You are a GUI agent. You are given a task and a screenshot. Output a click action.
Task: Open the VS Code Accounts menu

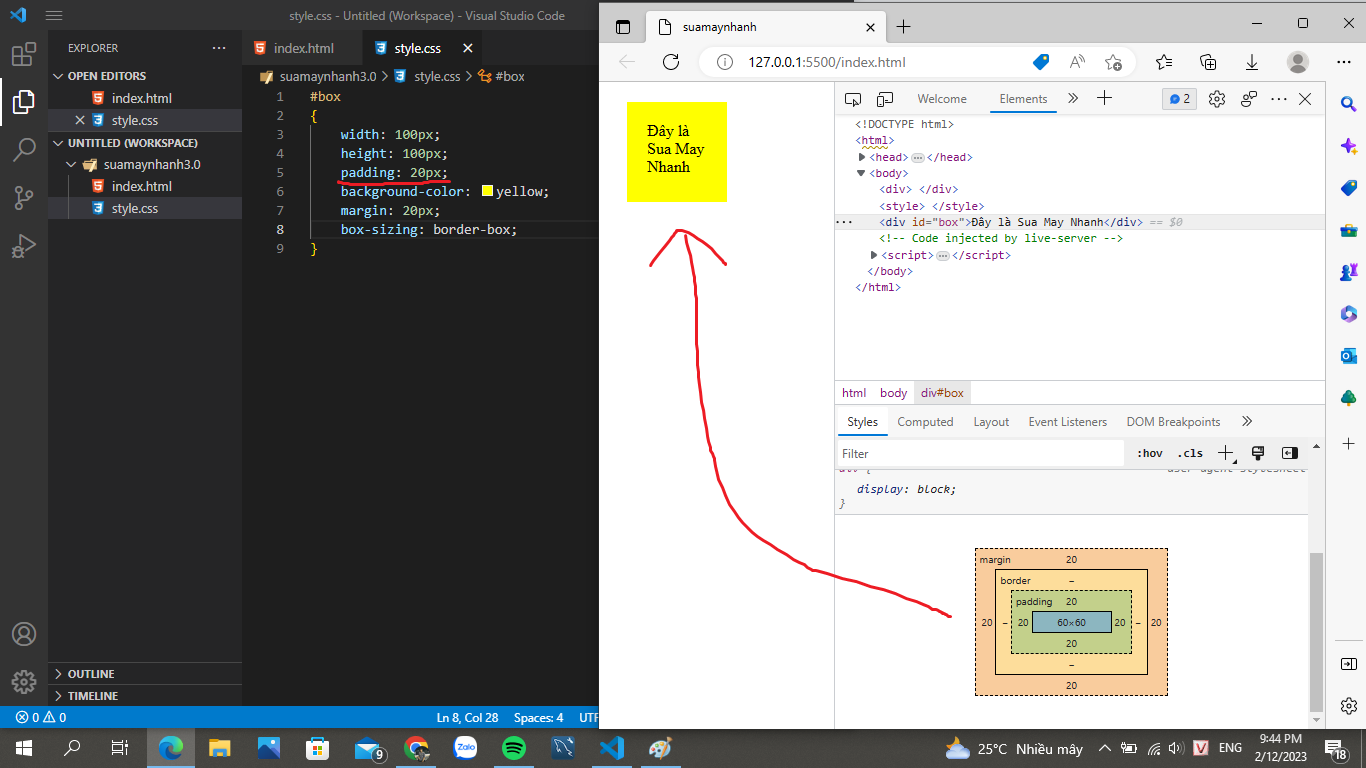(x=24, y=634)
